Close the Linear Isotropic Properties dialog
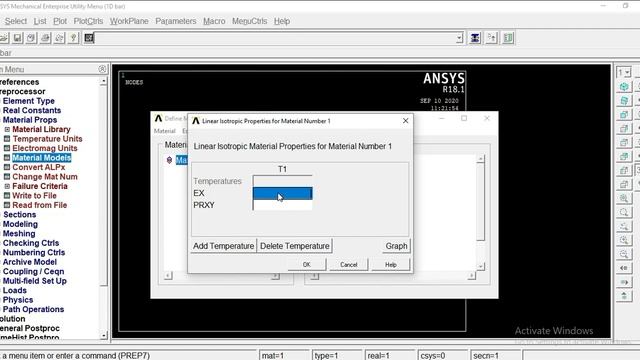 [405, 121]
